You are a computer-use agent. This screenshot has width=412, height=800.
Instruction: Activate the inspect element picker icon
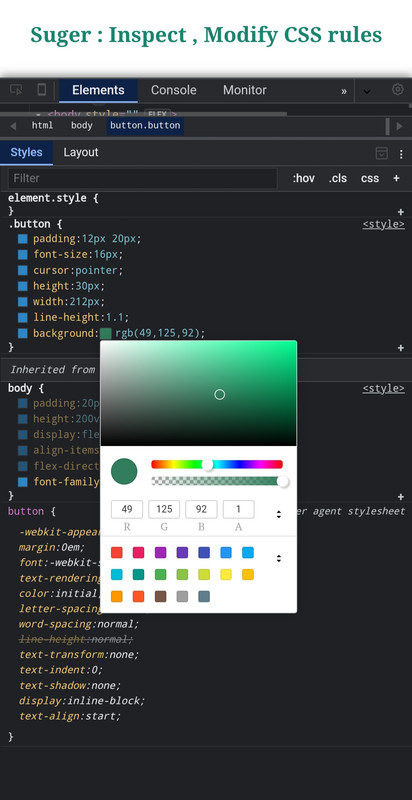tap(16, 90)
